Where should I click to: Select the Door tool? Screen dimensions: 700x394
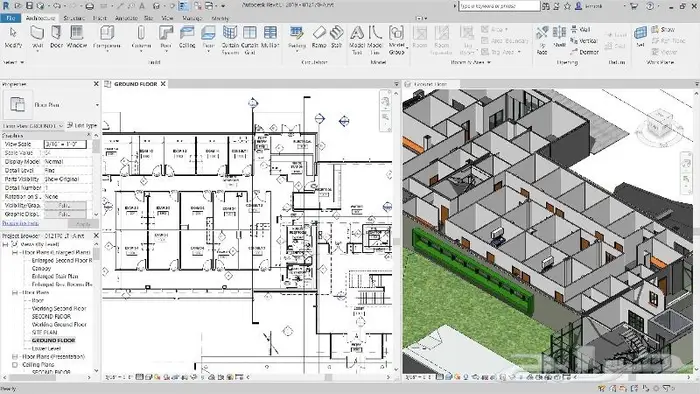click(56, 37)
